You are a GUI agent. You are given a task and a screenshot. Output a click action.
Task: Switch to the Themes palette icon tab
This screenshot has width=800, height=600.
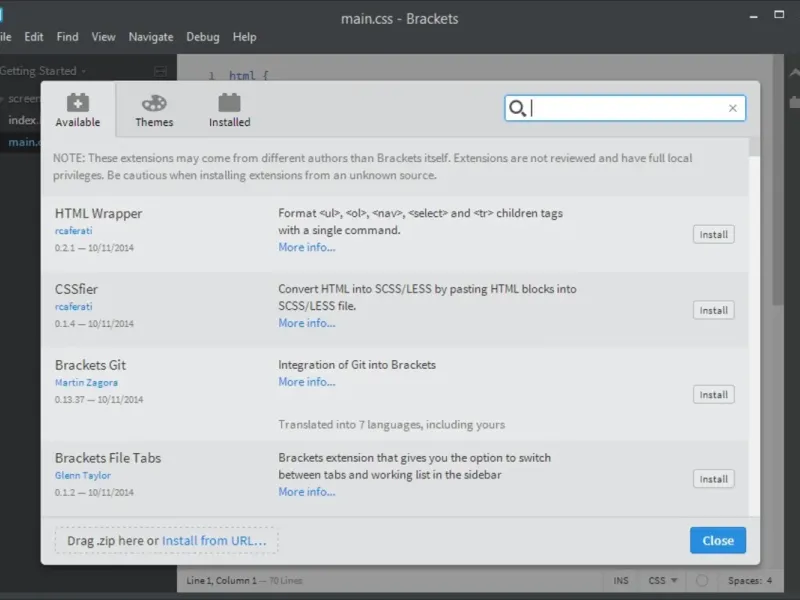coord(154,103)
